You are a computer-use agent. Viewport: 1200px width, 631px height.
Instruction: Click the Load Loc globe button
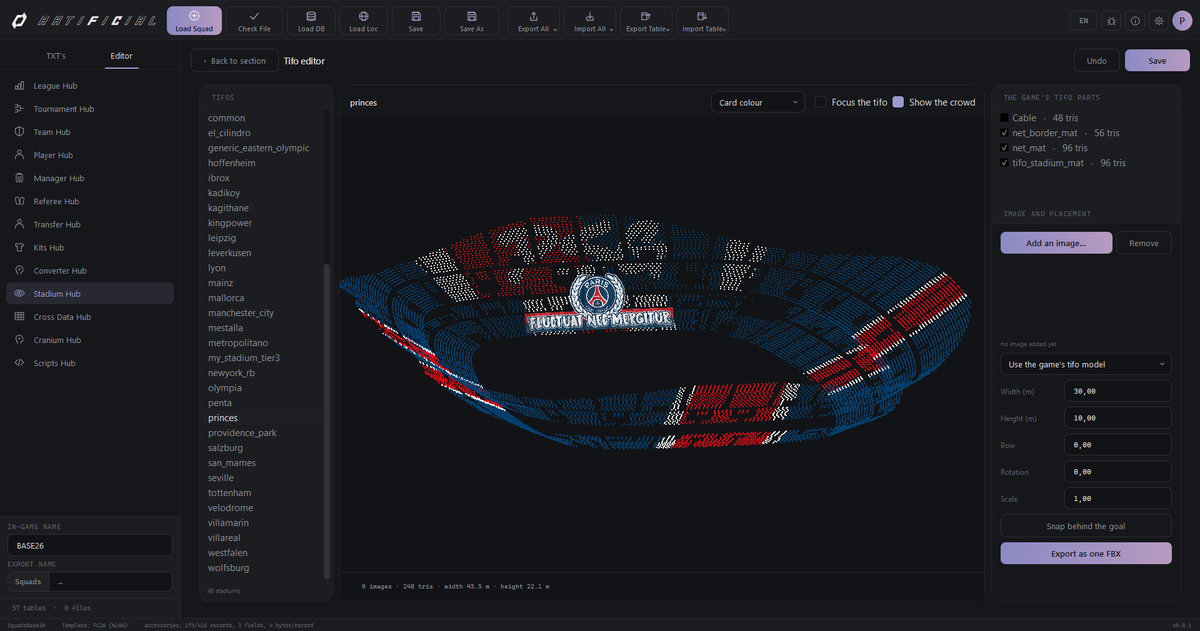(364, 21)
